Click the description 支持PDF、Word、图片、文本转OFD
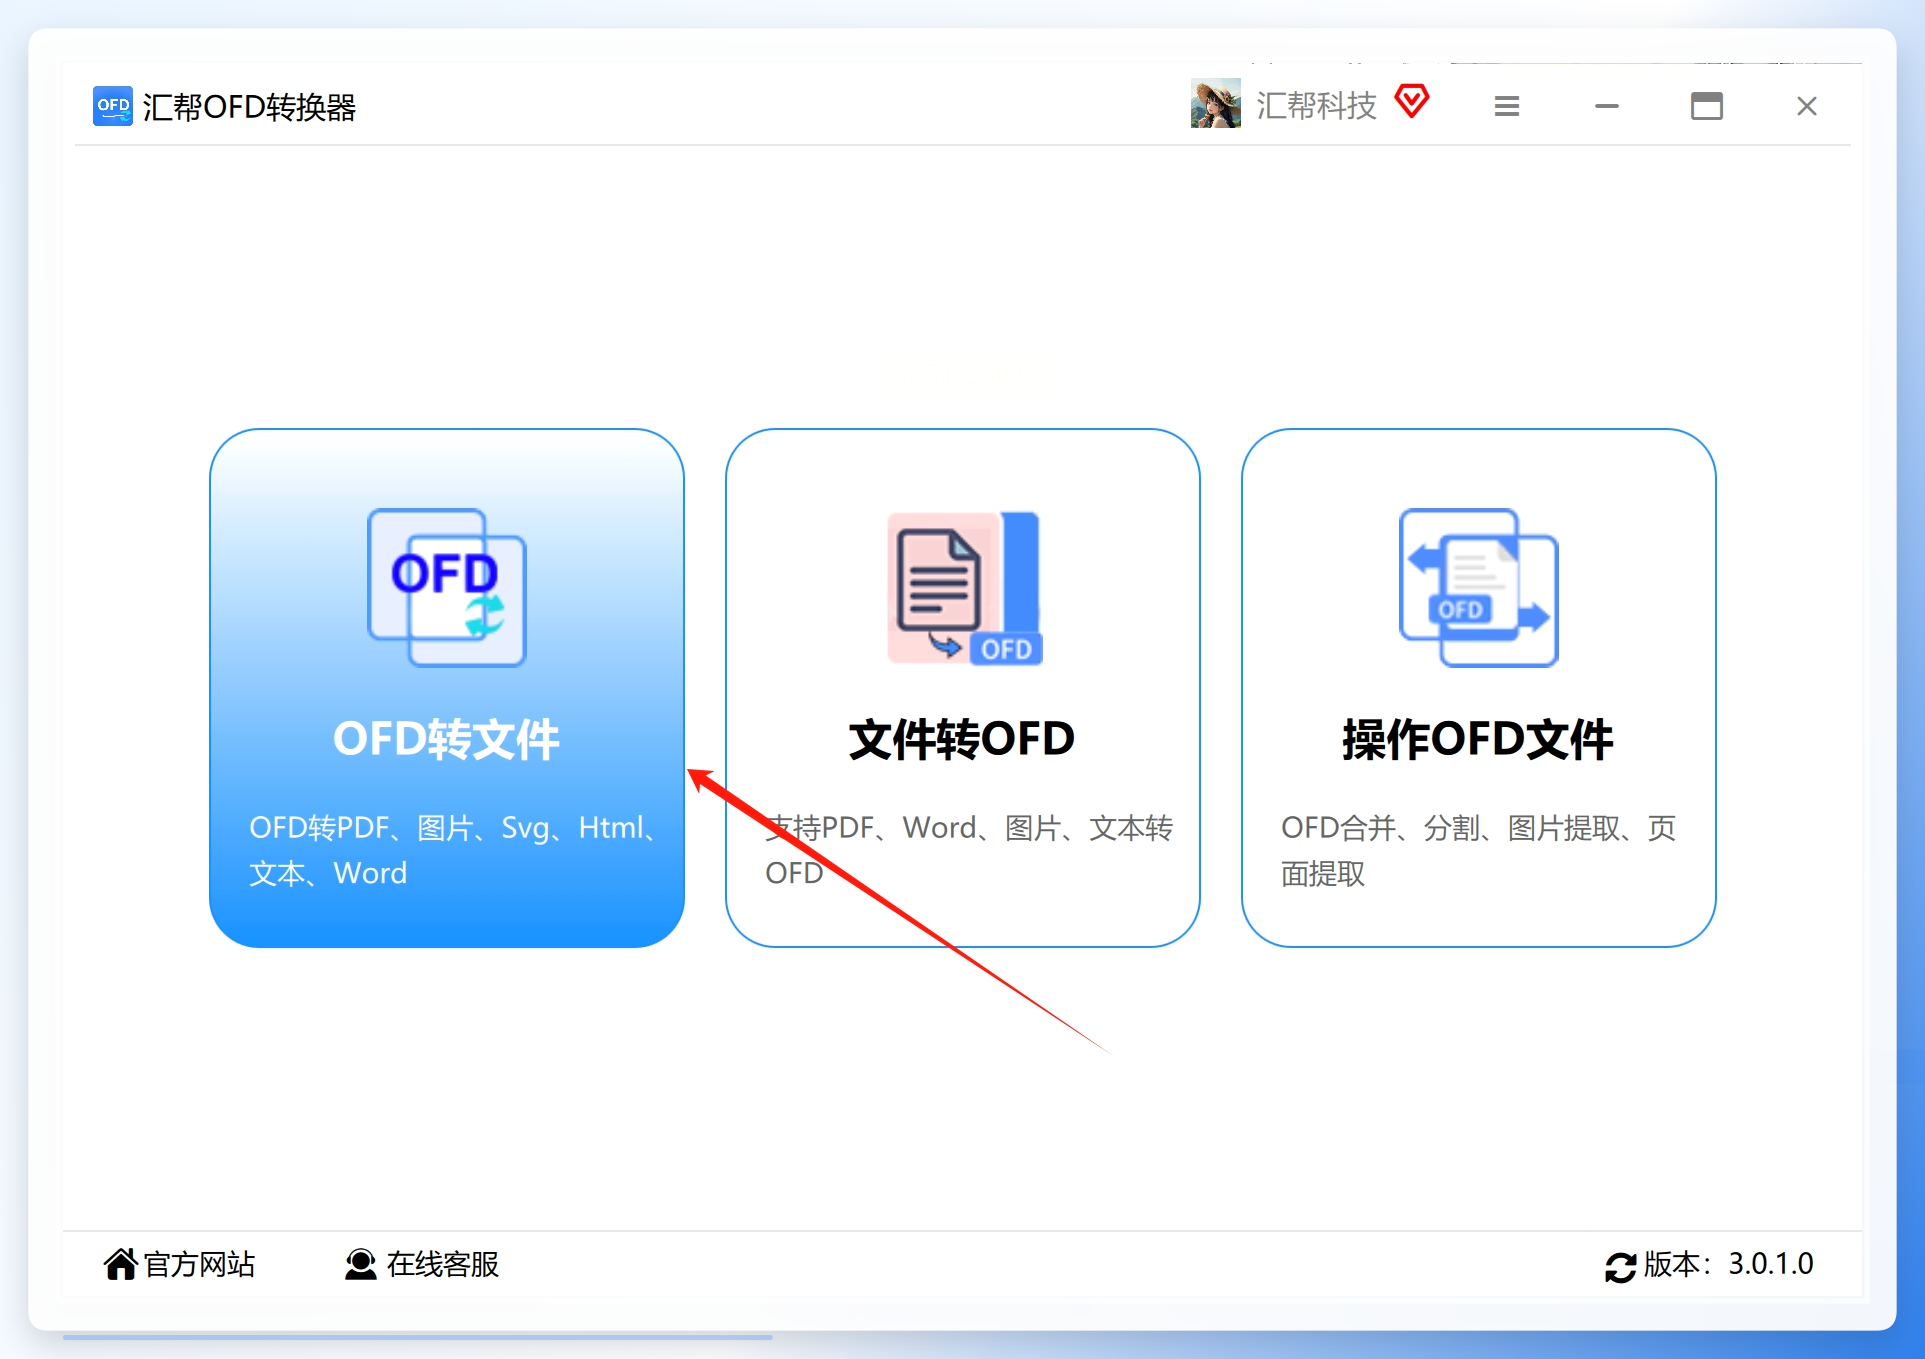 coord(968,850)
